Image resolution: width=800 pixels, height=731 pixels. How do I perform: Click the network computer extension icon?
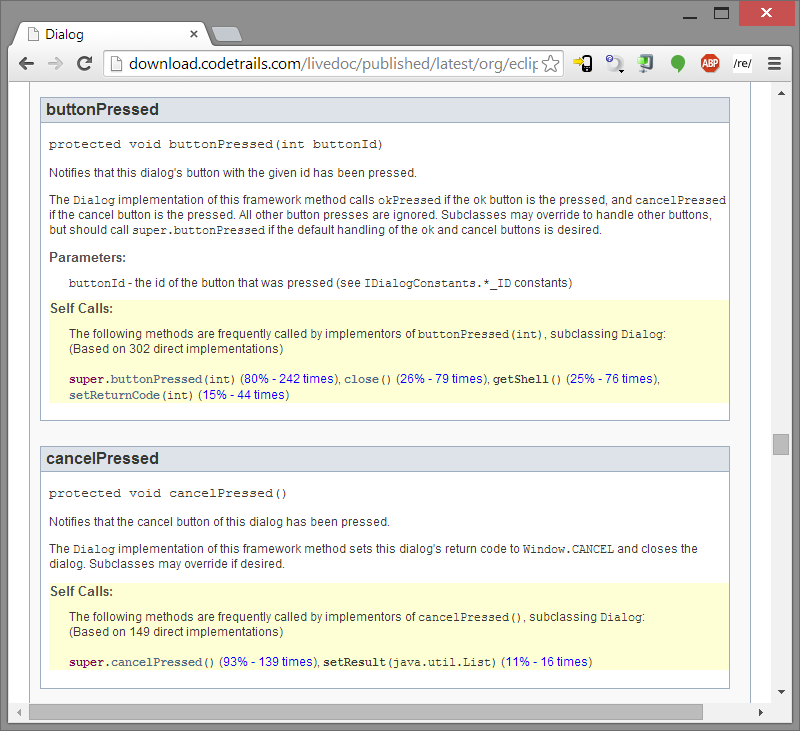click(646, 63)
